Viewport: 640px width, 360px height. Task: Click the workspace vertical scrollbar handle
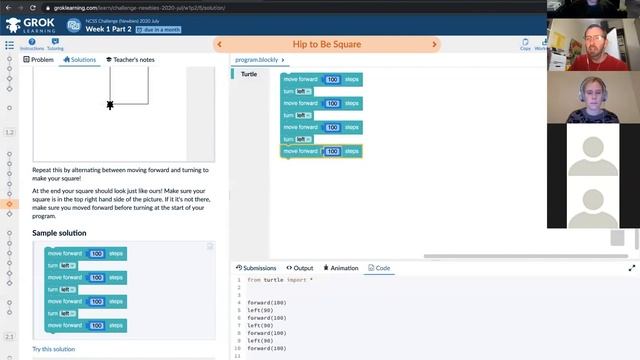coord(637,239)
